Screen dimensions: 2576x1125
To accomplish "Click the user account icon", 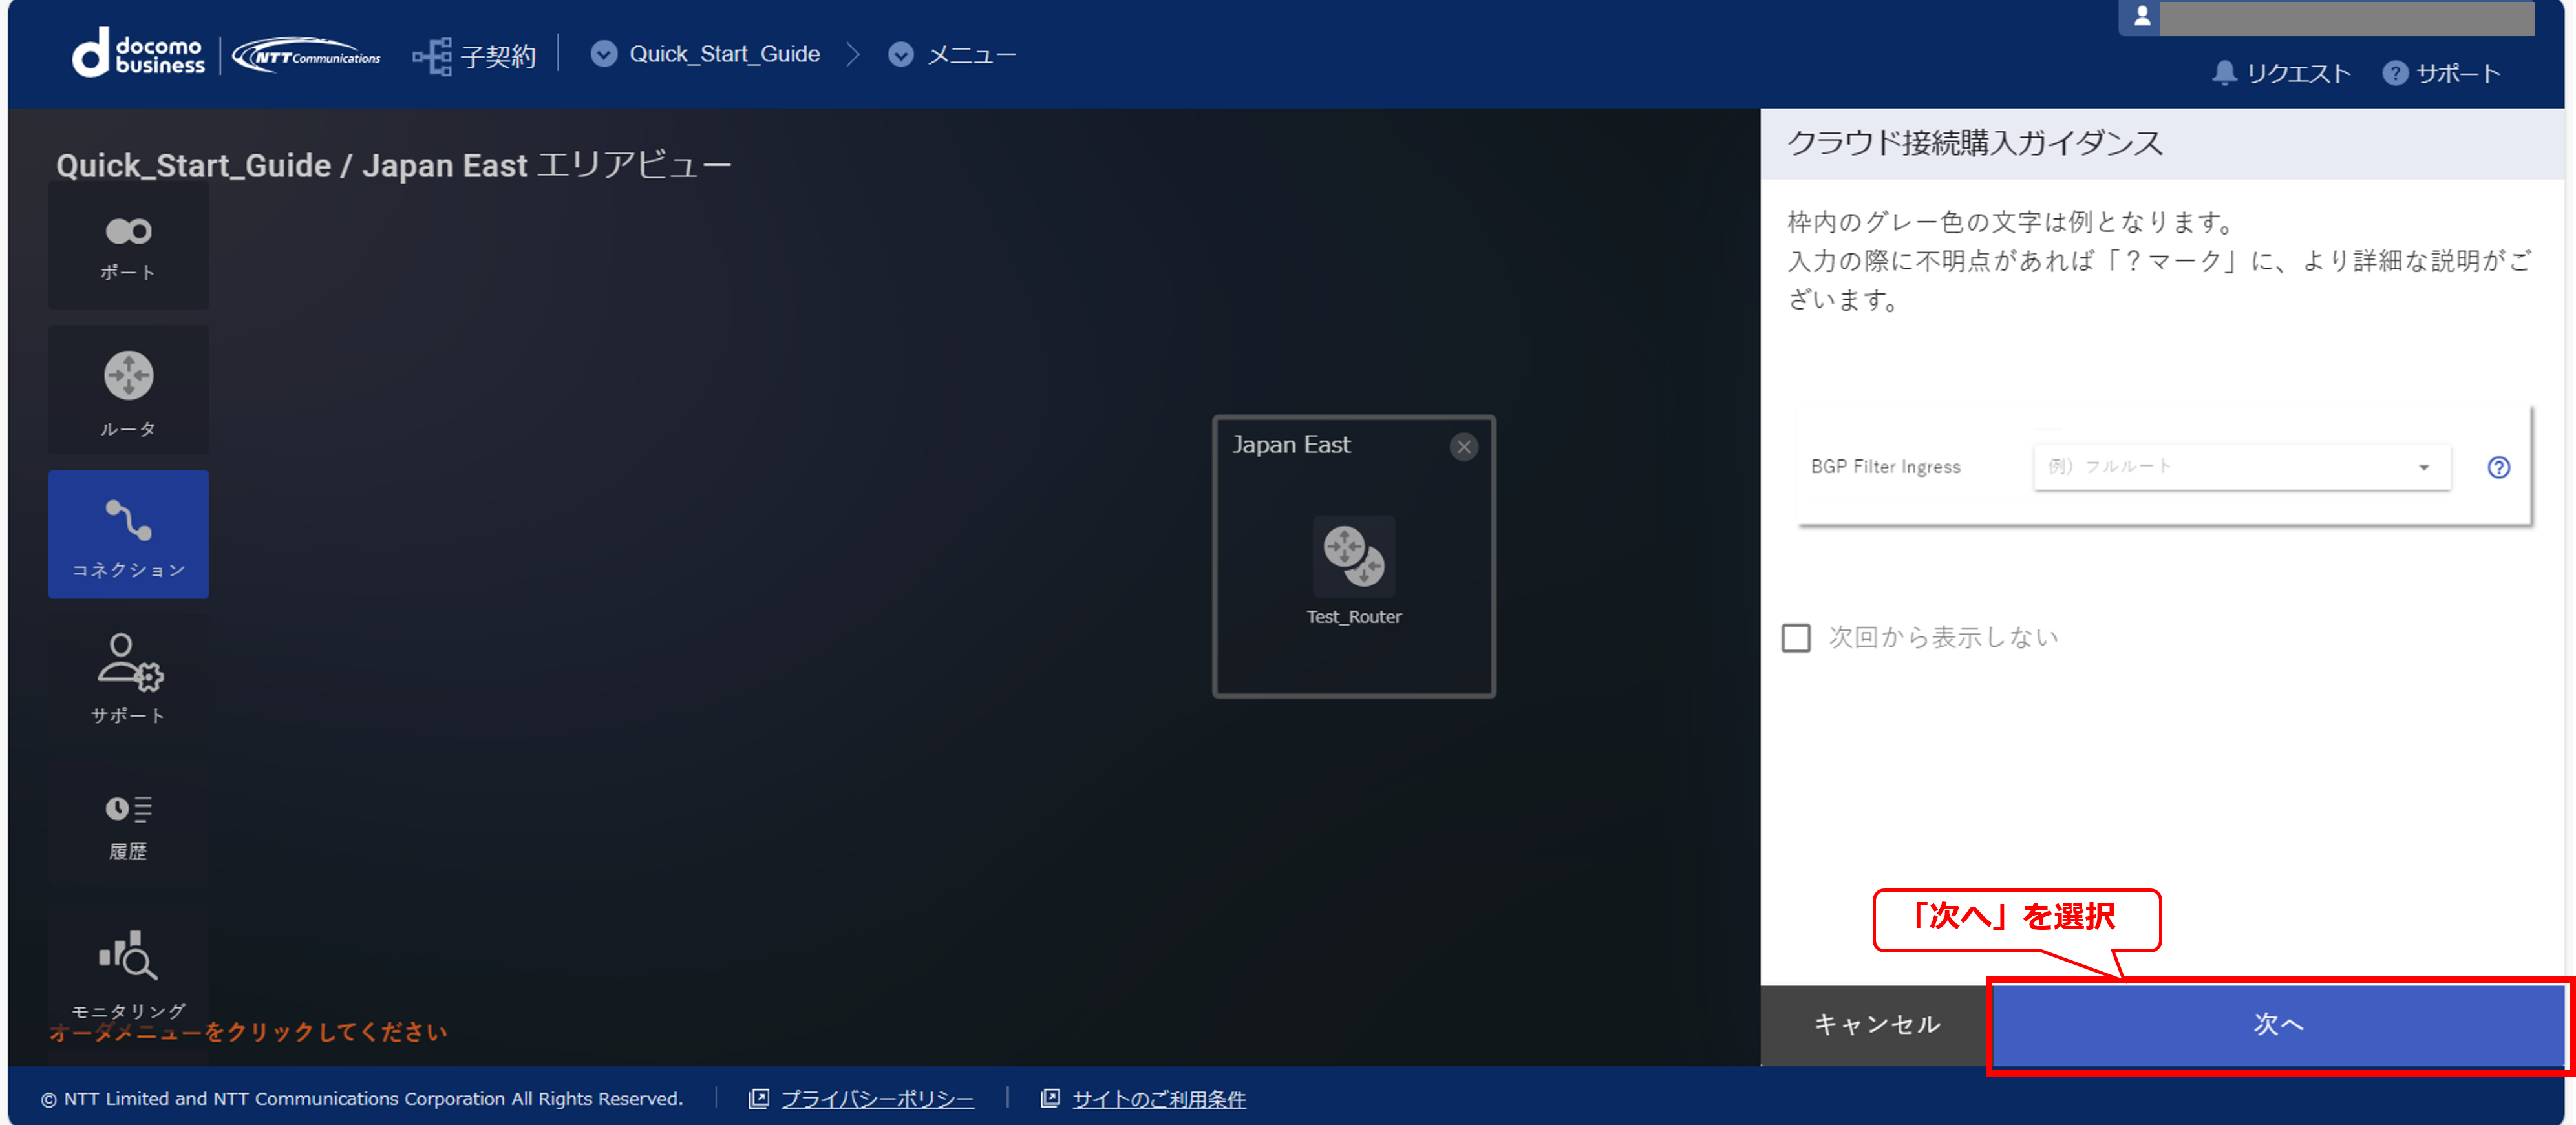I will click(2141, 17).
